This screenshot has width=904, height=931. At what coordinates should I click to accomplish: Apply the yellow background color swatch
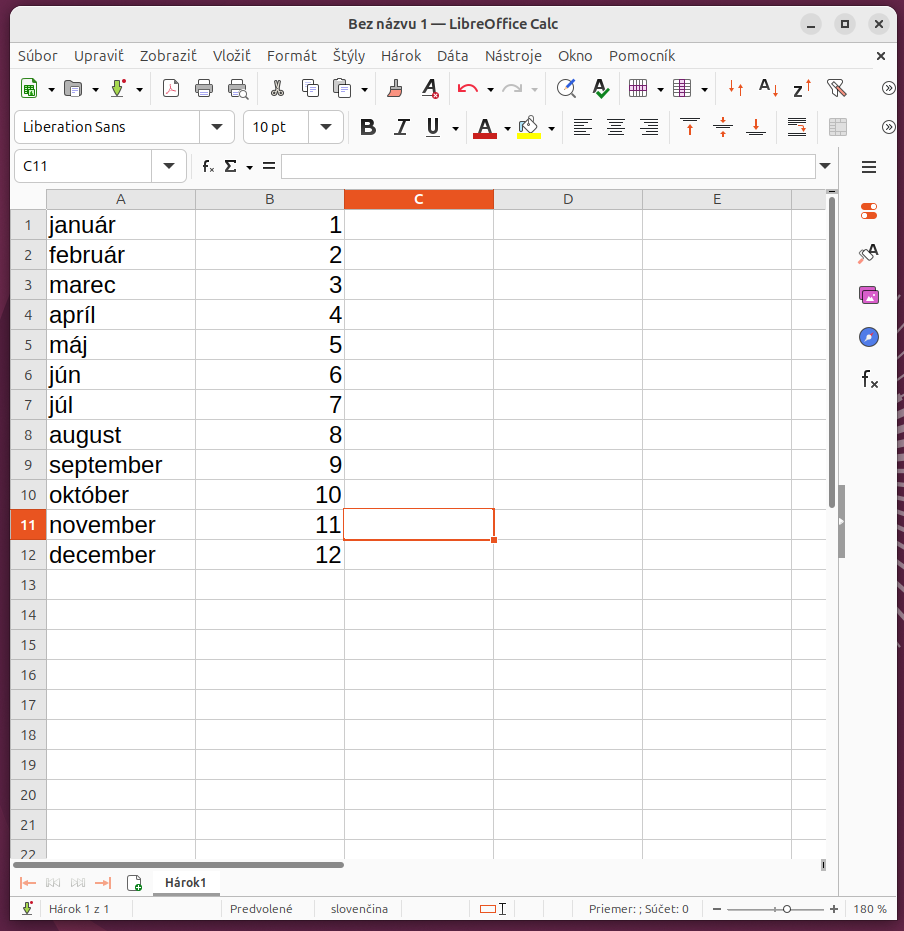529,128
